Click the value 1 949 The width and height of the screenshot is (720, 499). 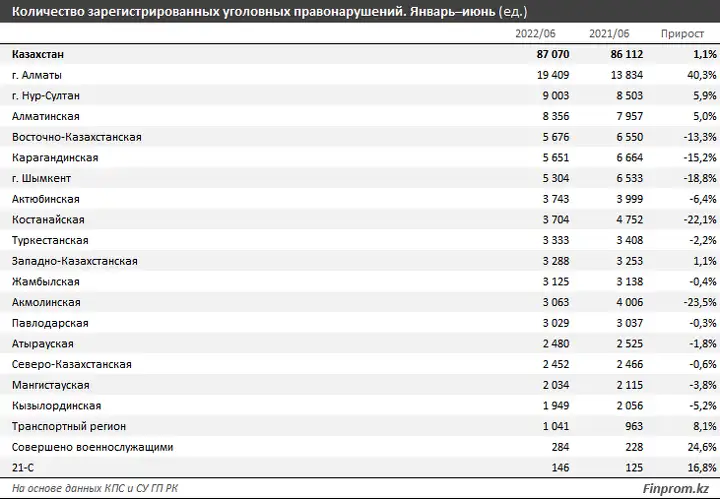click(556, 405)
